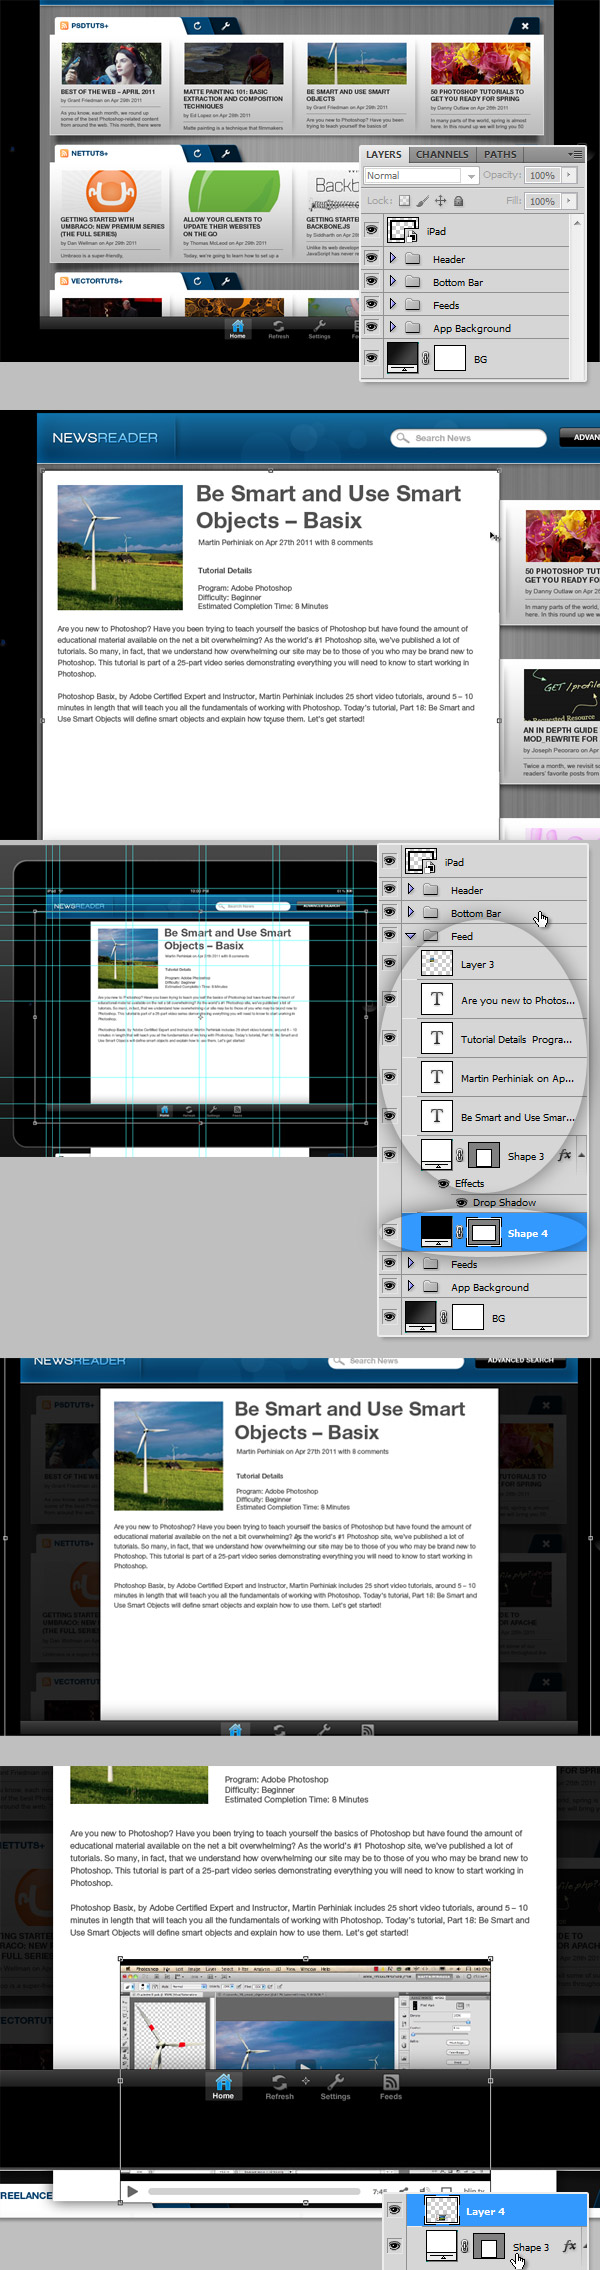
Task: Enable Lock image pixels brush icon
Action: [x=423, y=201]
